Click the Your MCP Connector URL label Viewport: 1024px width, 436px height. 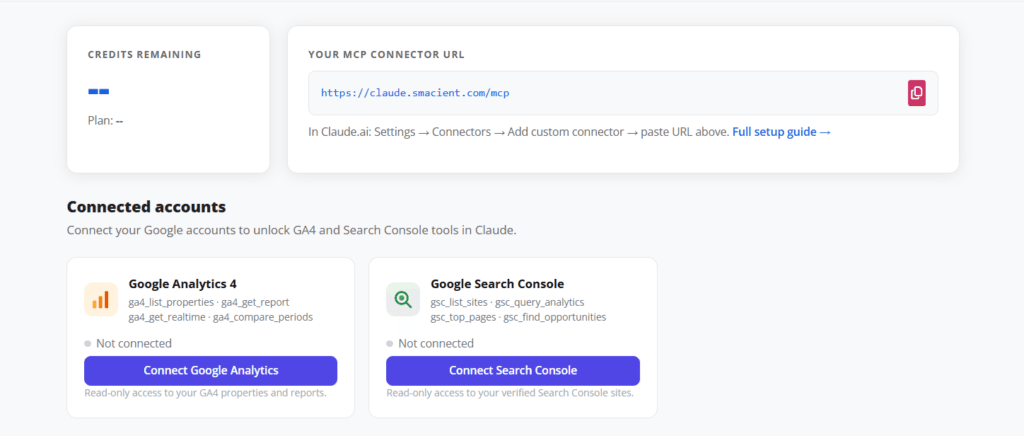[x=386, y=54]
